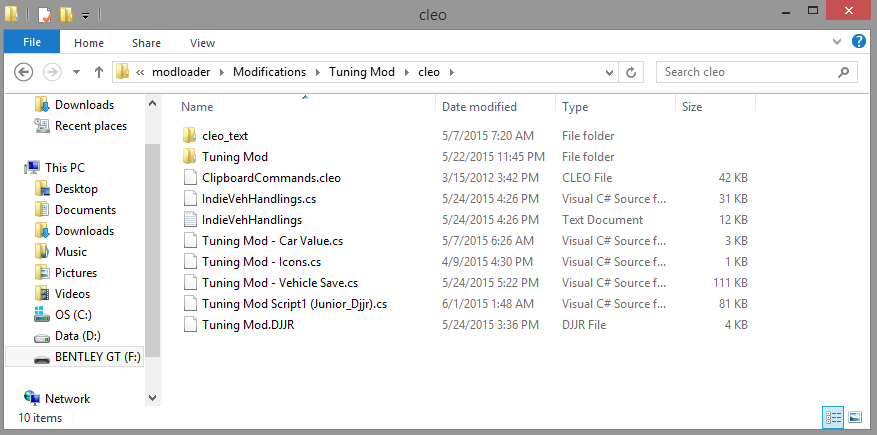Image resolution: width=877 pixels, height=435 pixels.
Task: Click the Properties icon in Quick Access Toolbar
Action: click(44, 15)
